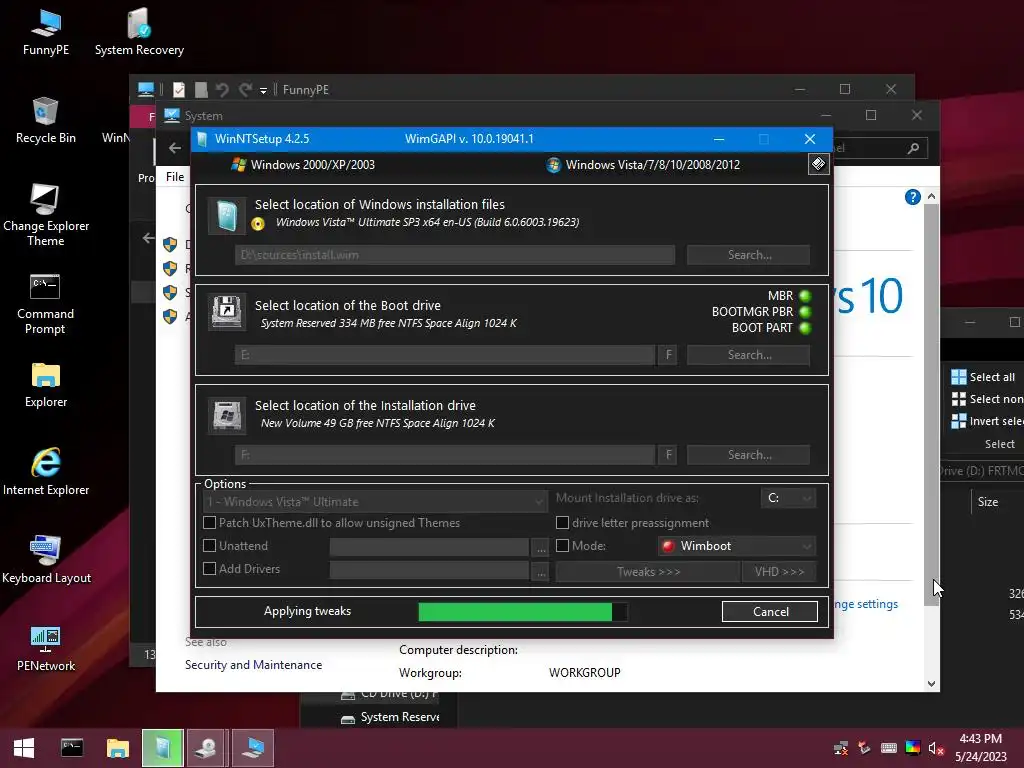Open the Recycle Bin icon

click(x=46, y=121)
